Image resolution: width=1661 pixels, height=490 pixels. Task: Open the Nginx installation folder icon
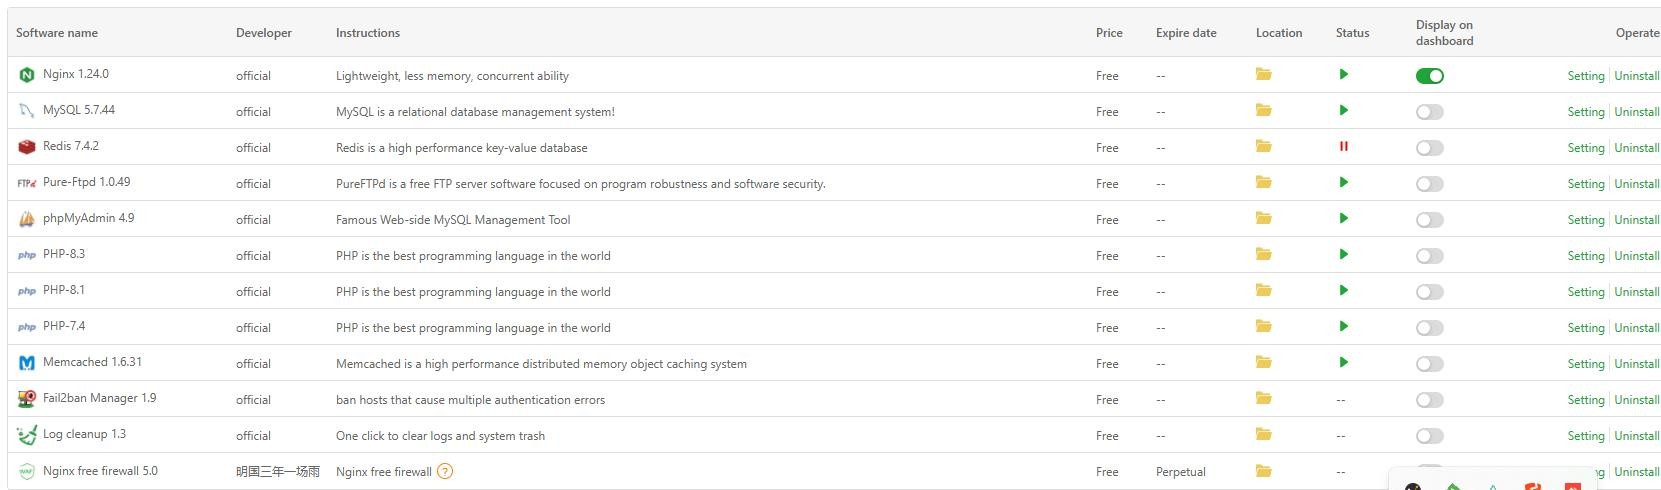click(x=1264, y=74)
